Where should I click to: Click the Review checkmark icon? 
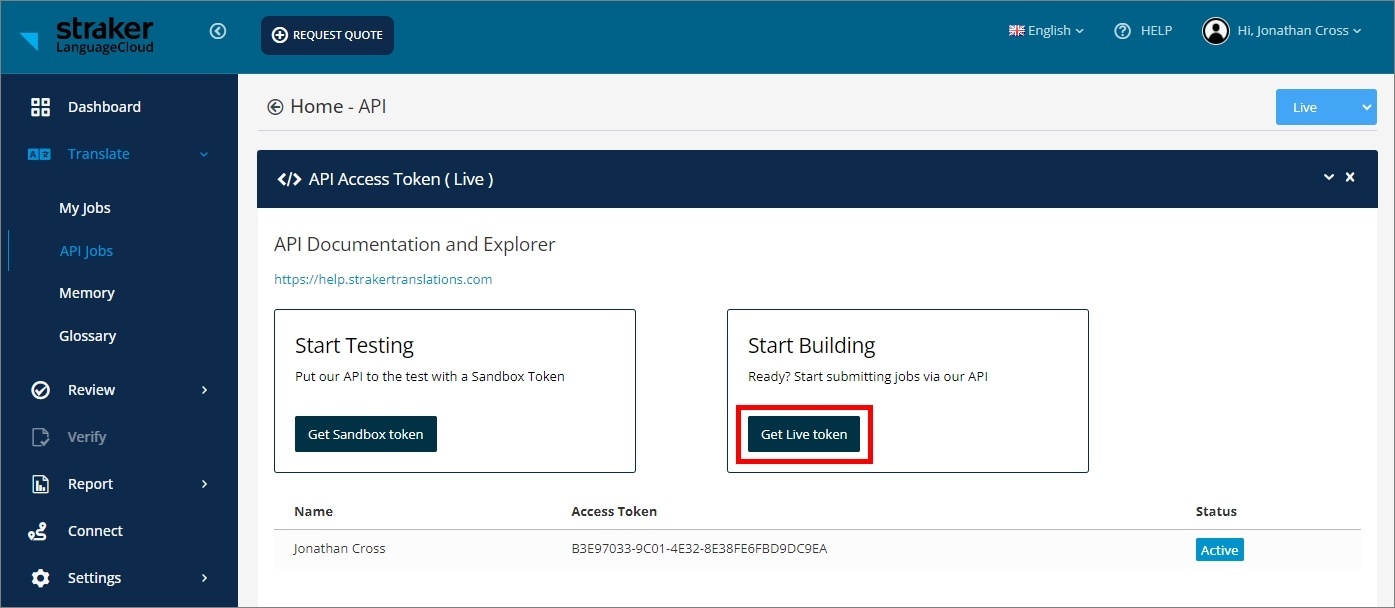(40, 390)
